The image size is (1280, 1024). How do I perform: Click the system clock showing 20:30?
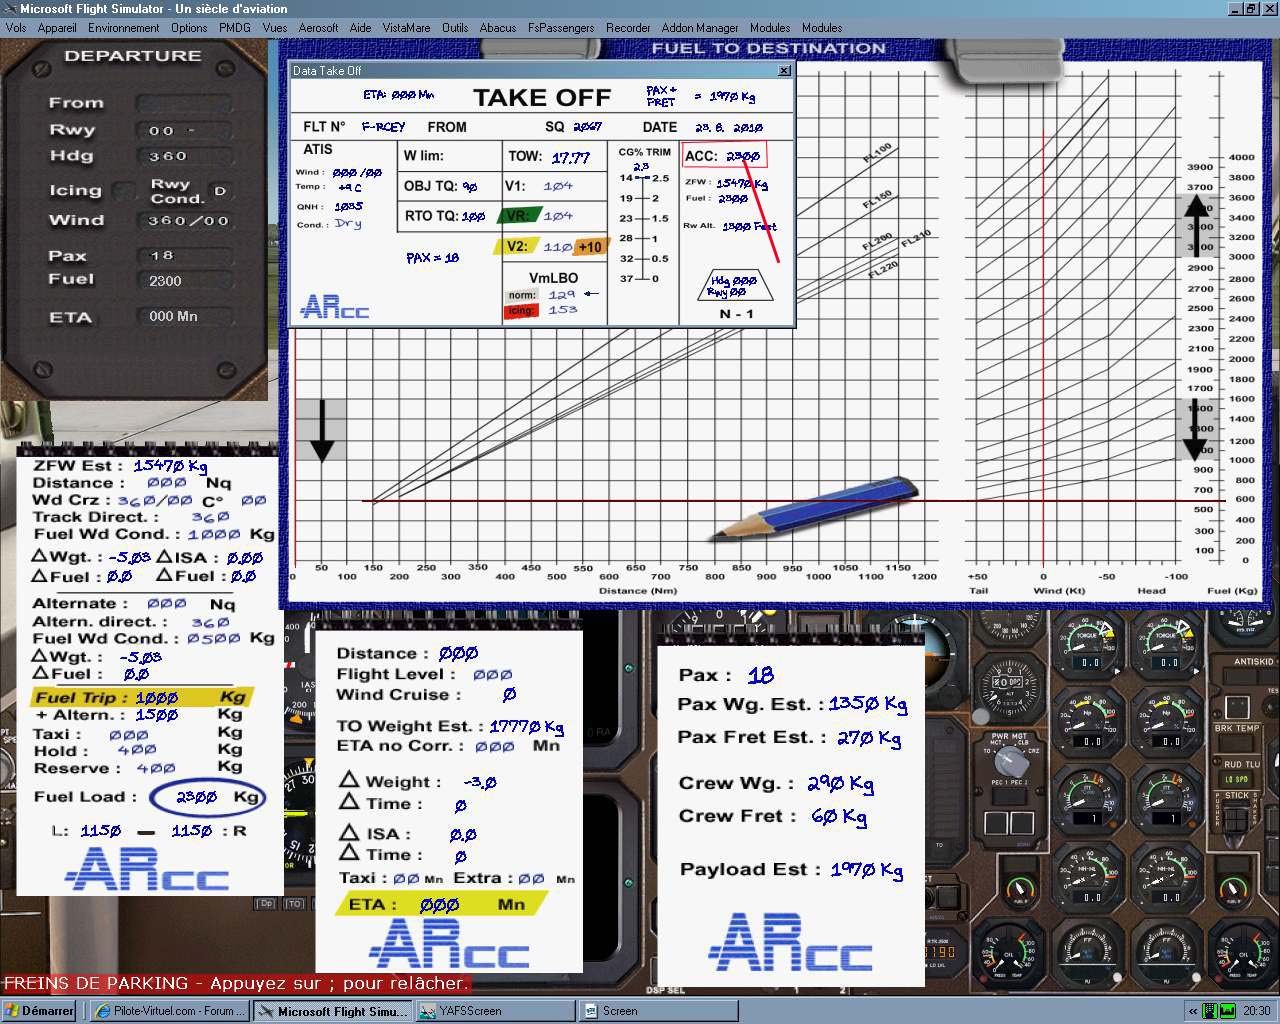(1256, 1011)
